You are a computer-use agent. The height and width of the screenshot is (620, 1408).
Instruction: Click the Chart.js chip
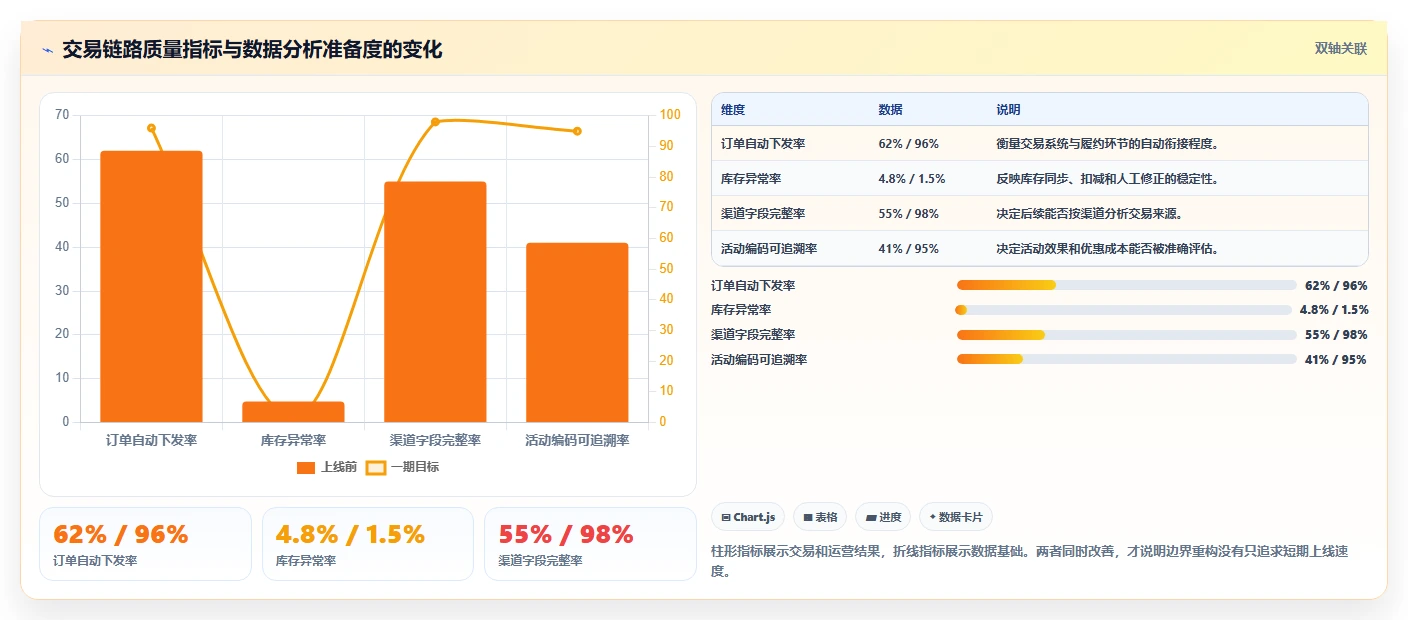tap(748, 517)
